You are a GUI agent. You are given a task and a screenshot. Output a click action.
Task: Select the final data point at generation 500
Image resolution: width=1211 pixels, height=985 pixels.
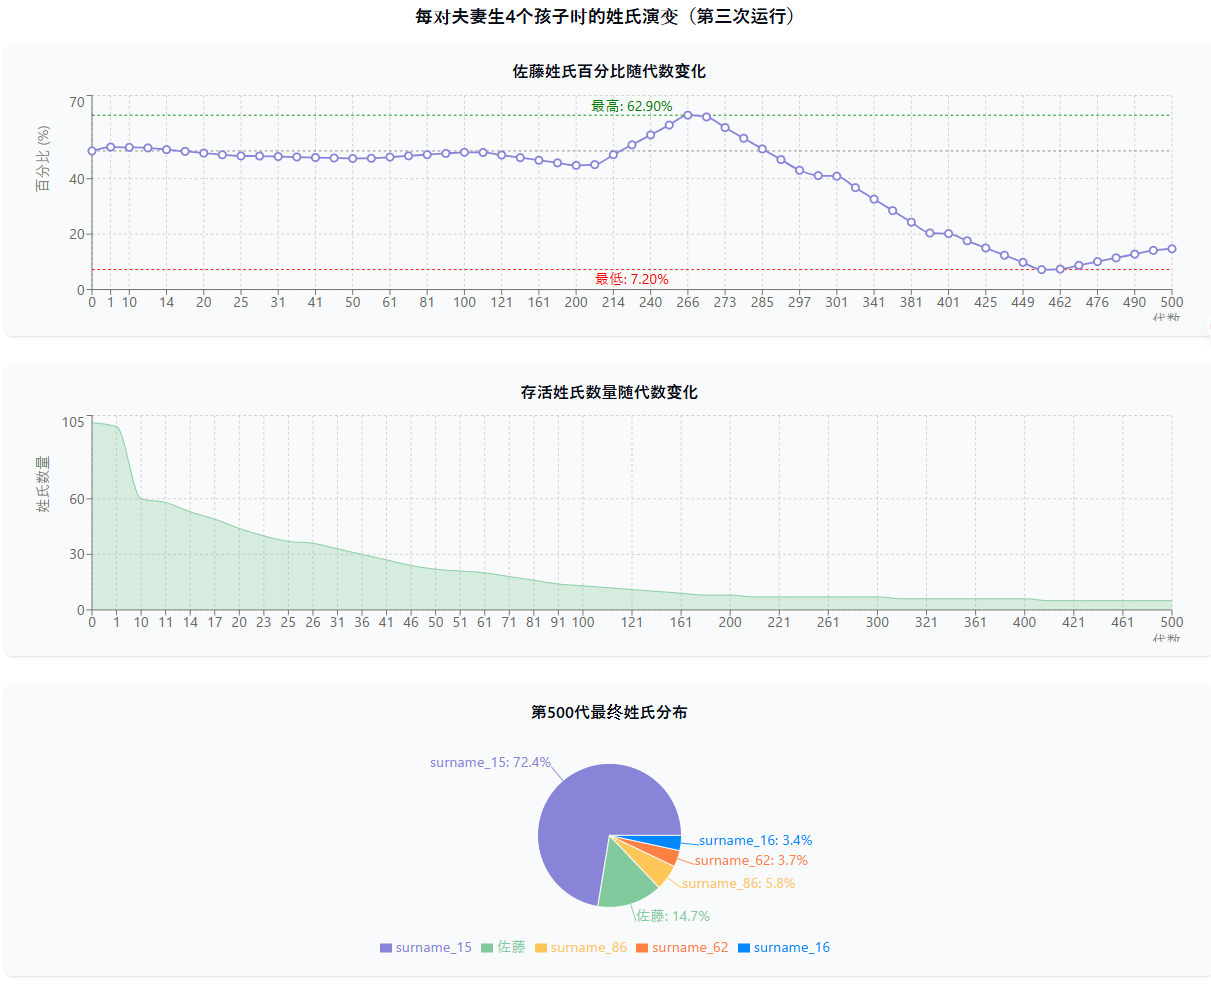1172,249
